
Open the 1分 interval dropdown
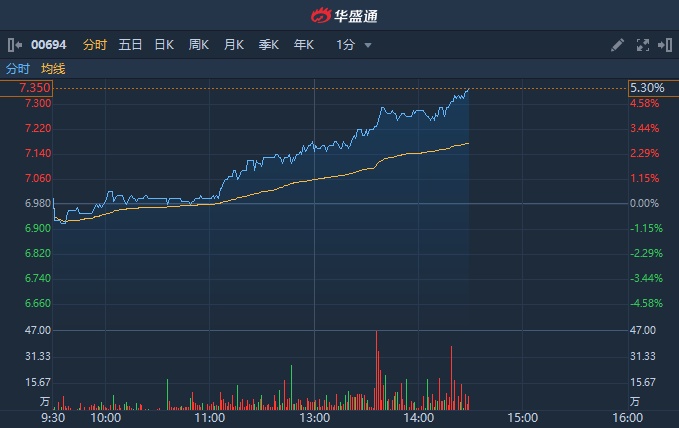[354, 45]
